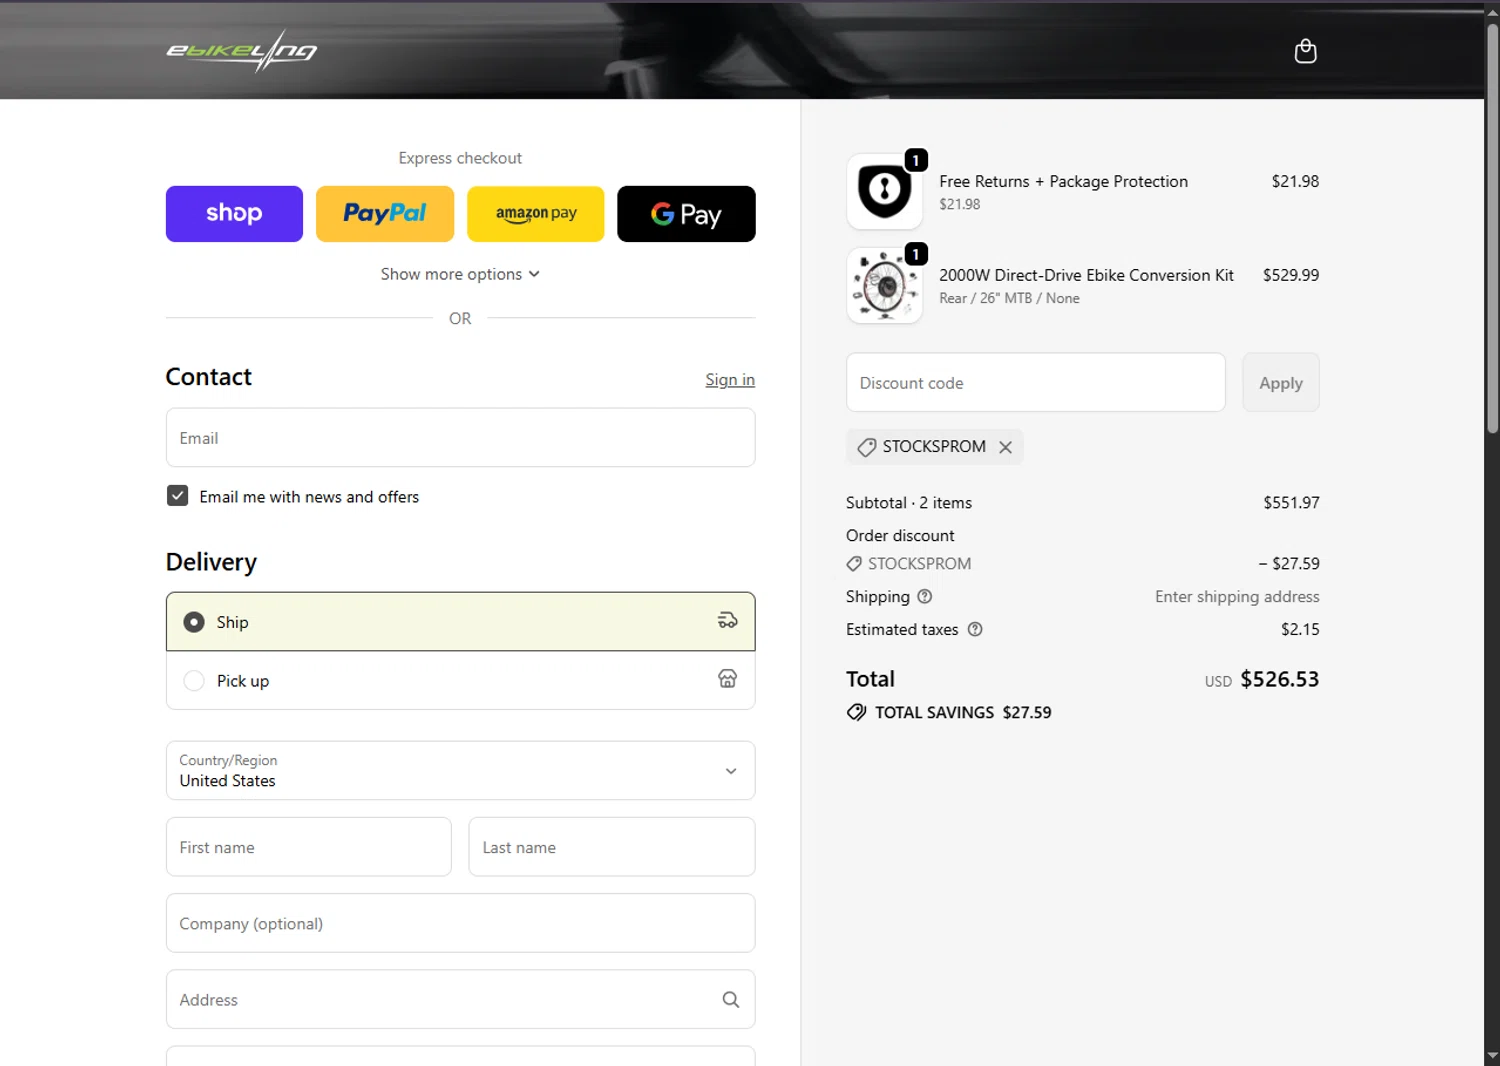Click the Total amount $526.53
Image resolution: width=1500 pixels, height=1066 pixels.
(x=1280, y=680)
